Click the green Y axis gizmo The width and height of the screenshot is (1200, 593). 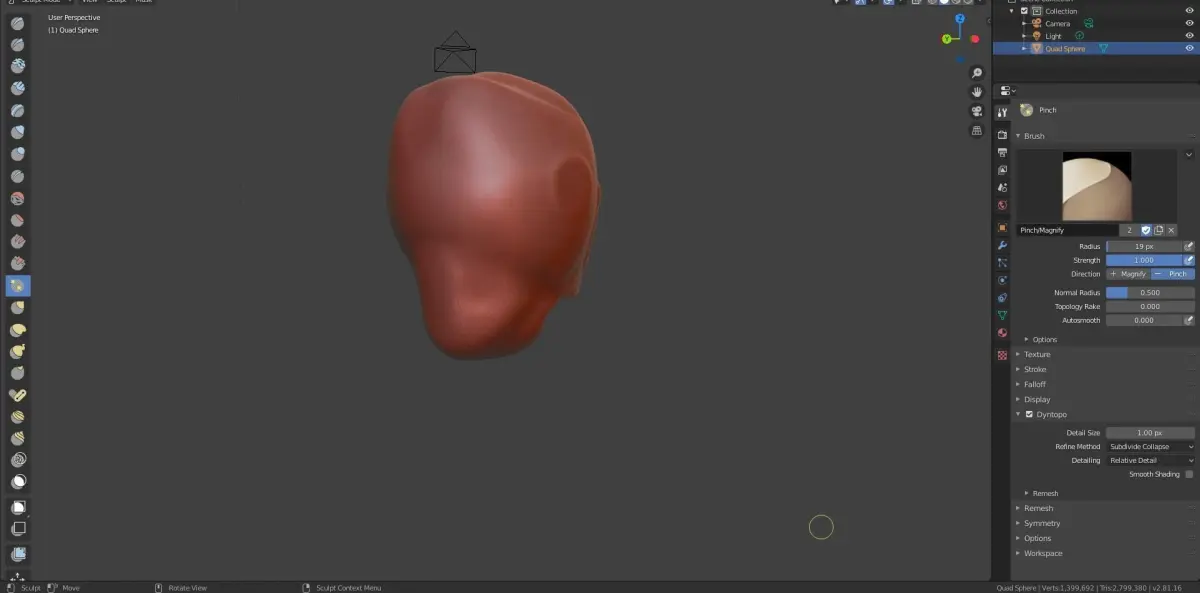(947, 39)
